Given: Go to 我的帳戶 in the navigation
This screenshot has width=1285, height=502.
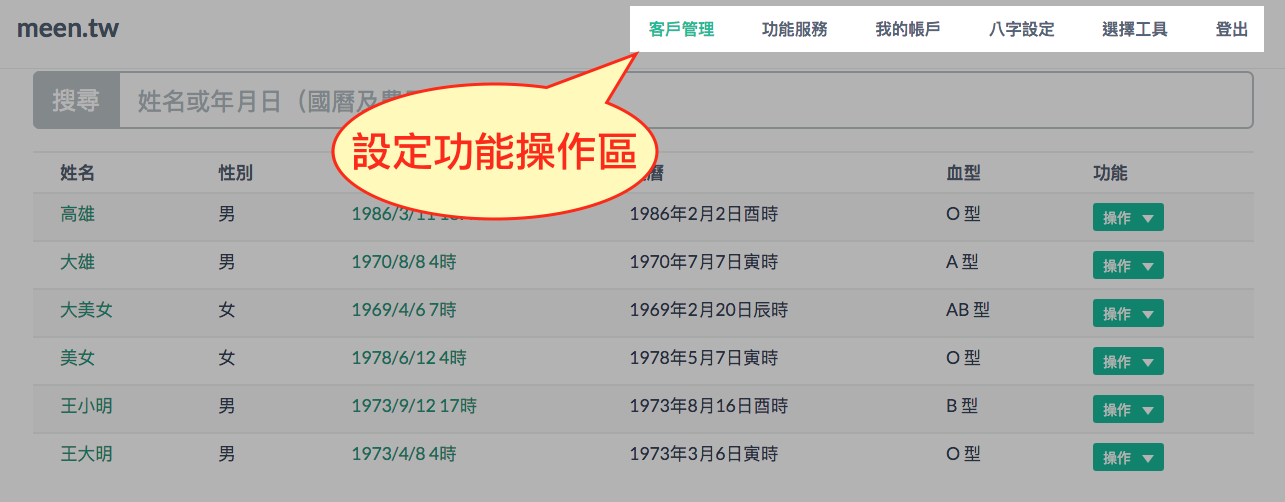Looking at the screenshot, I should (x=908, y=30).
